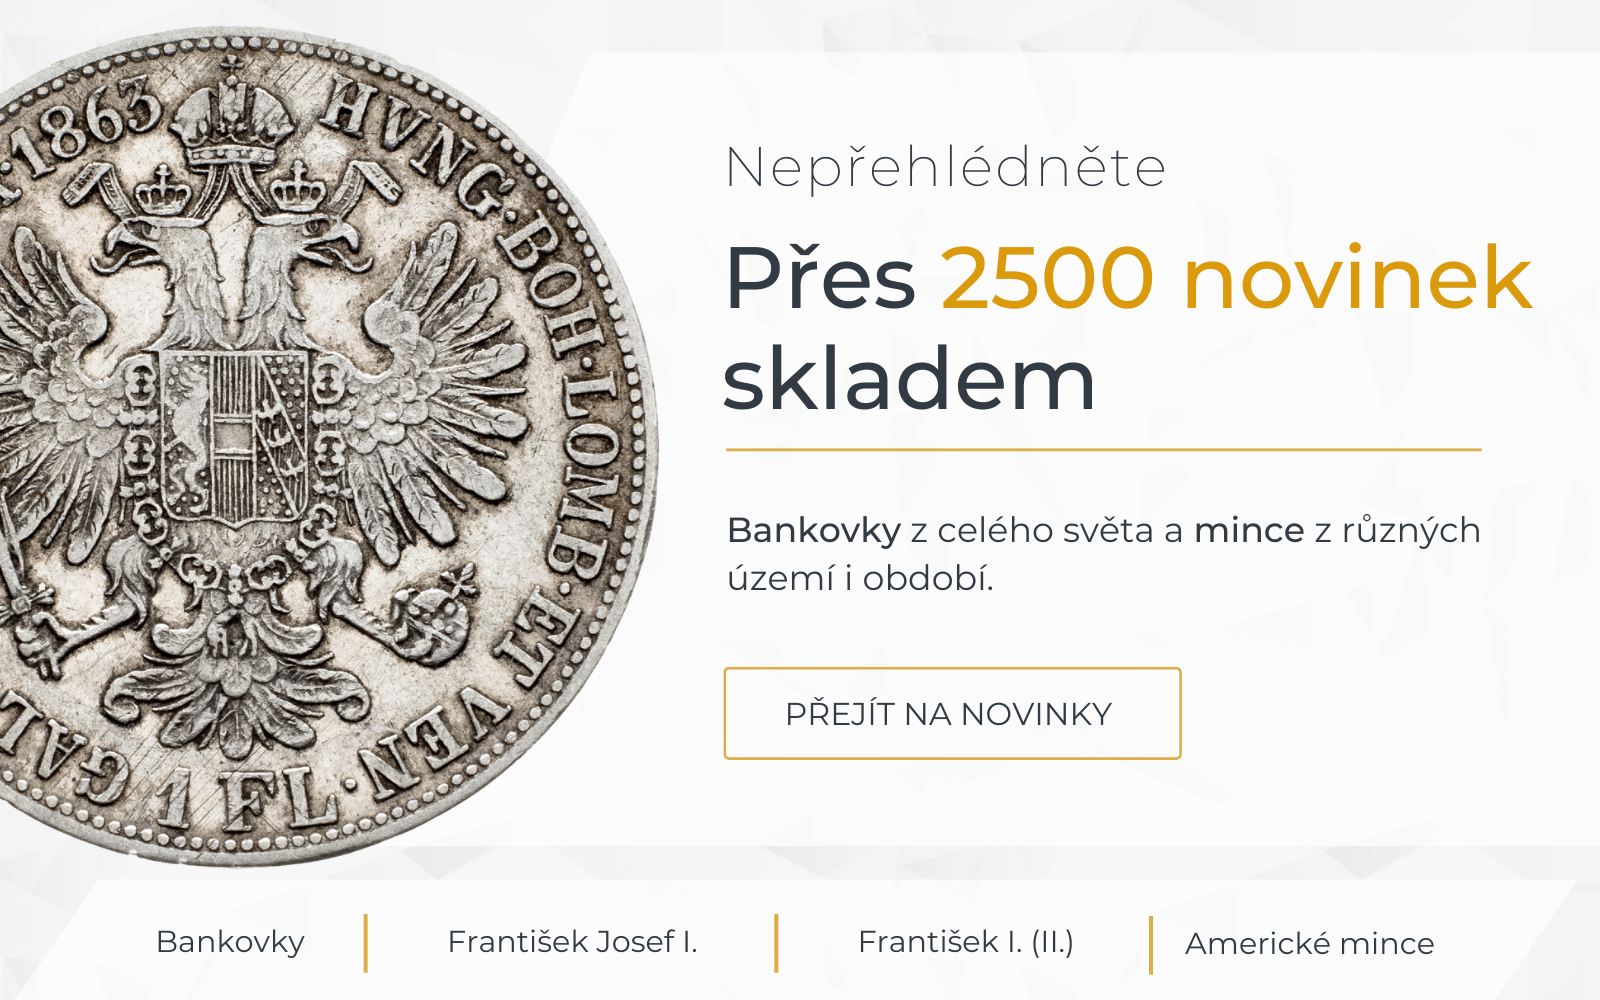Screen dimensions: 1600x1000
Task: Click the bold mince link
Action: tap(1244, 532)
